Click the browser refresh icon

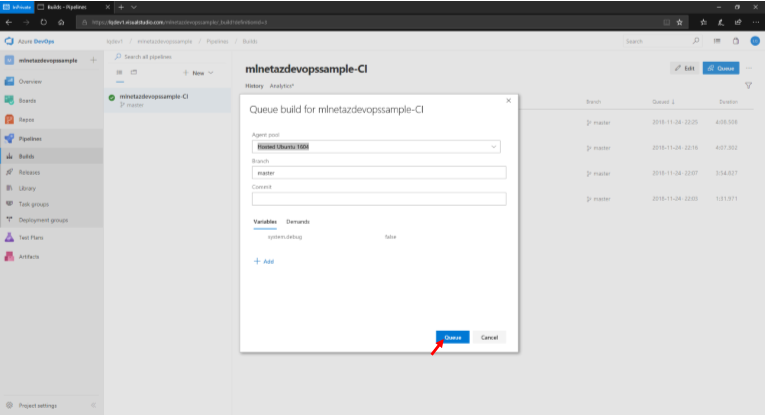point(43,22)
